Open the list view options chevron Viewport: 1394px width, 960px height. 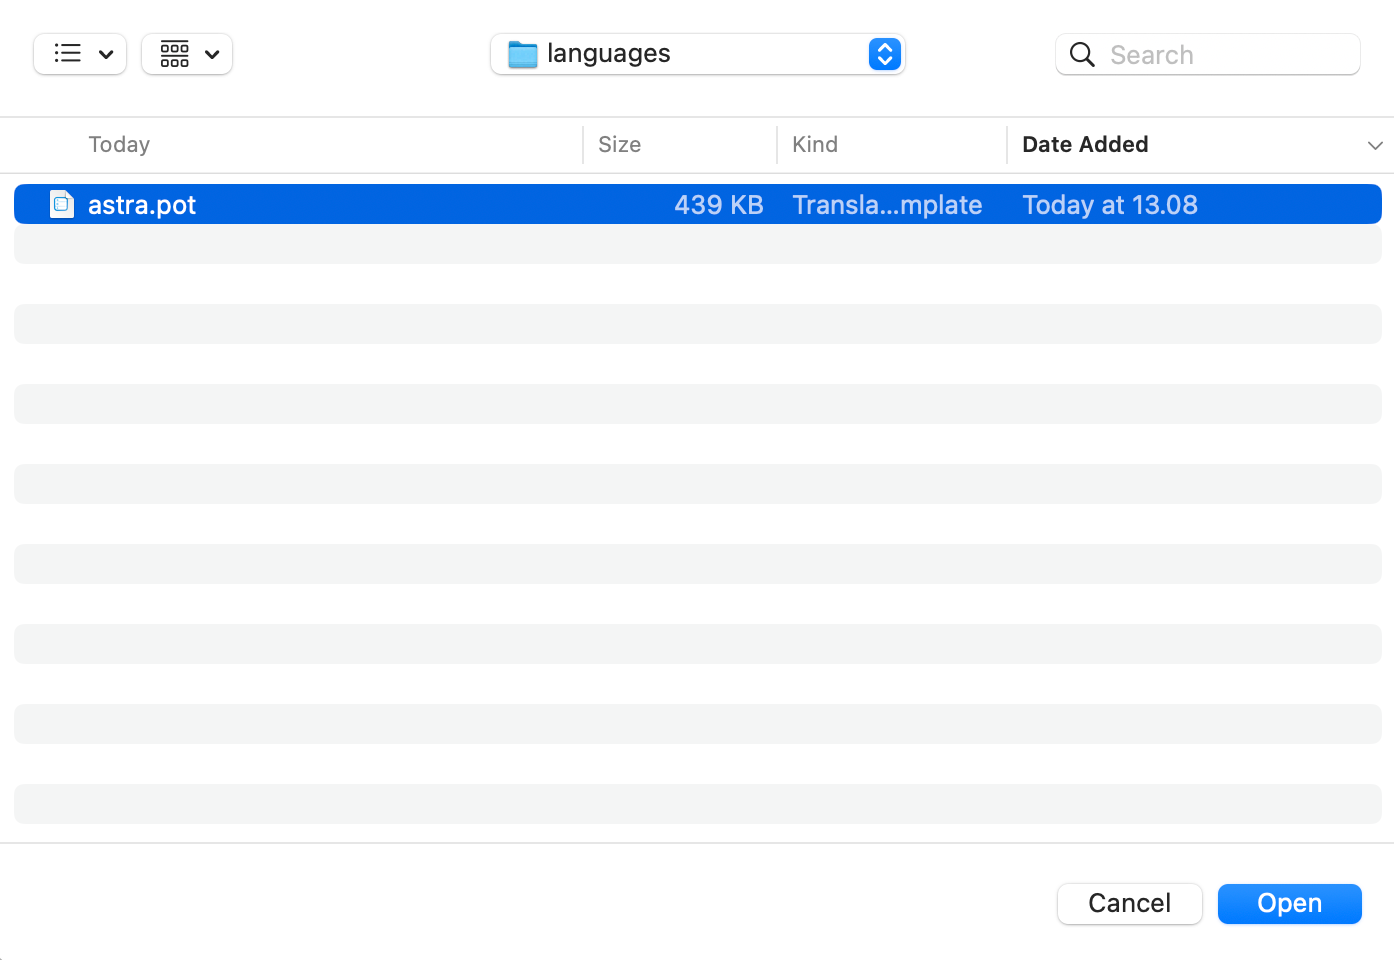106,54
